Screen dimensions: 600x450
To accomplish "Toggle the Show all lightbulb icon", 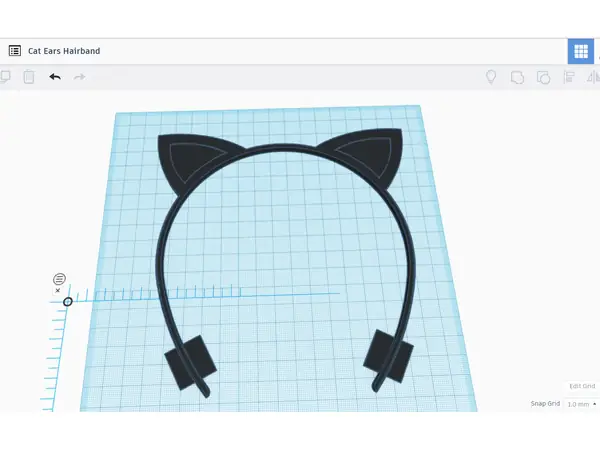I will pyautogui.click(x=491, y=77).
